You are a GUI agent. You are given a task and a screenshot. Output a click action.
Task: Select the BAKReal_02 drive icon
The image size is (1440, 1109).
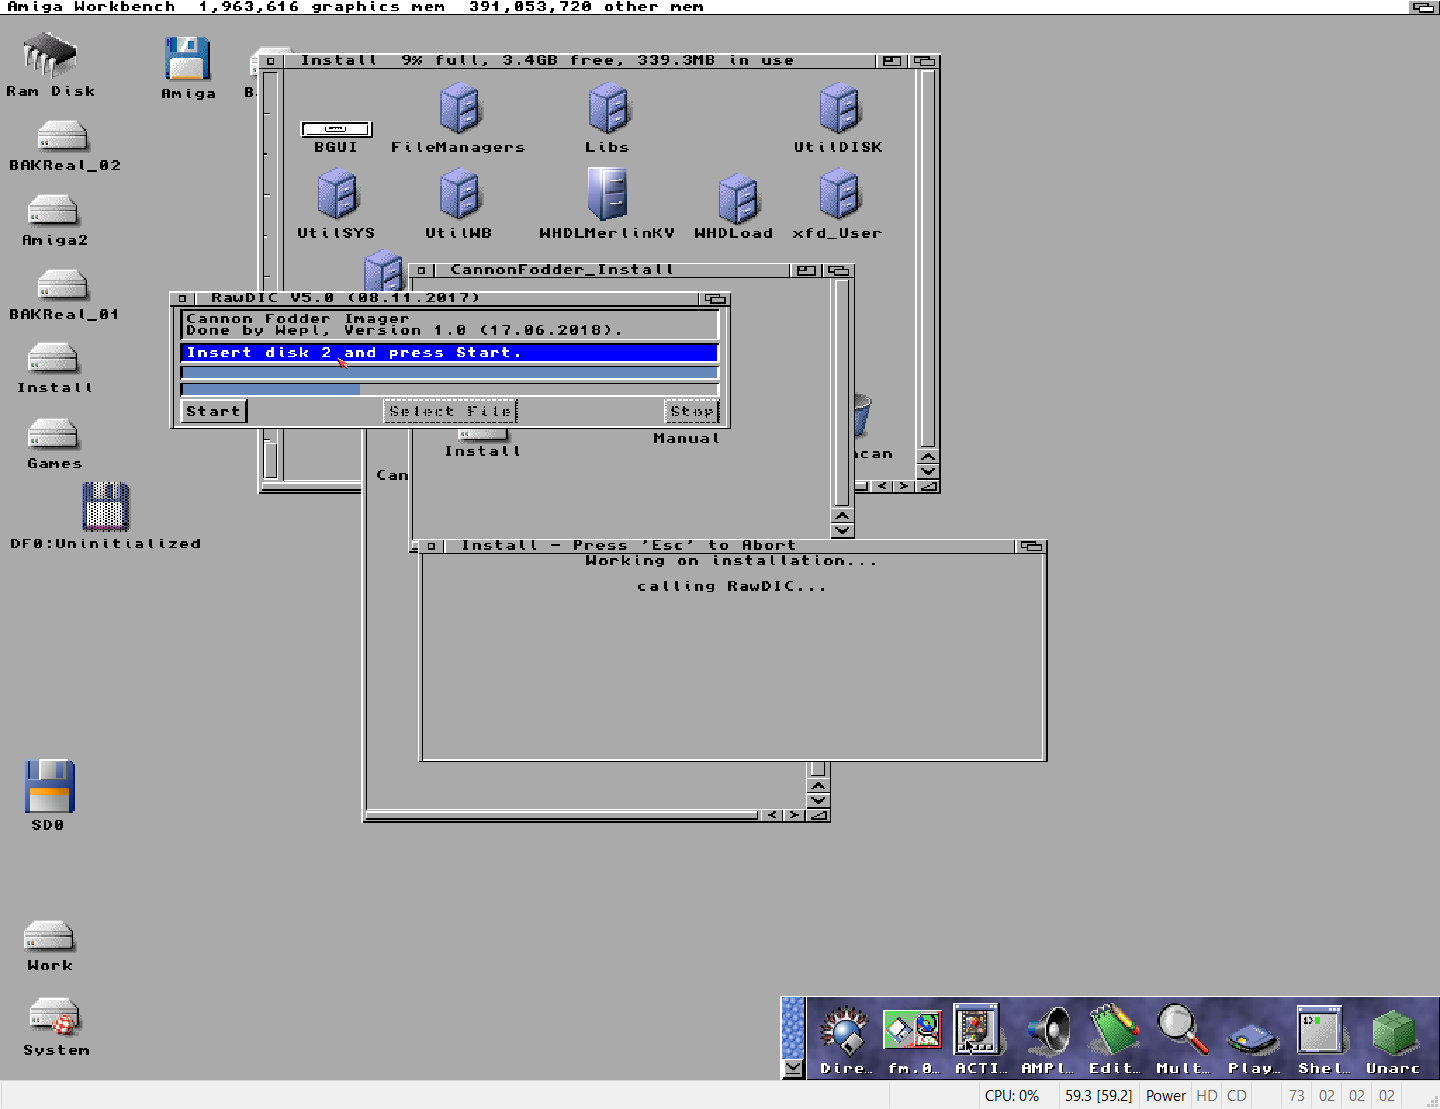(62, 136)
